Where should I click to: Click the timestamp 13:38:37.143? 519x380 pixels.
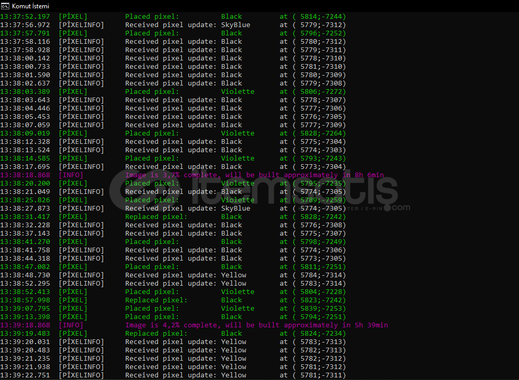click(25, 233)
